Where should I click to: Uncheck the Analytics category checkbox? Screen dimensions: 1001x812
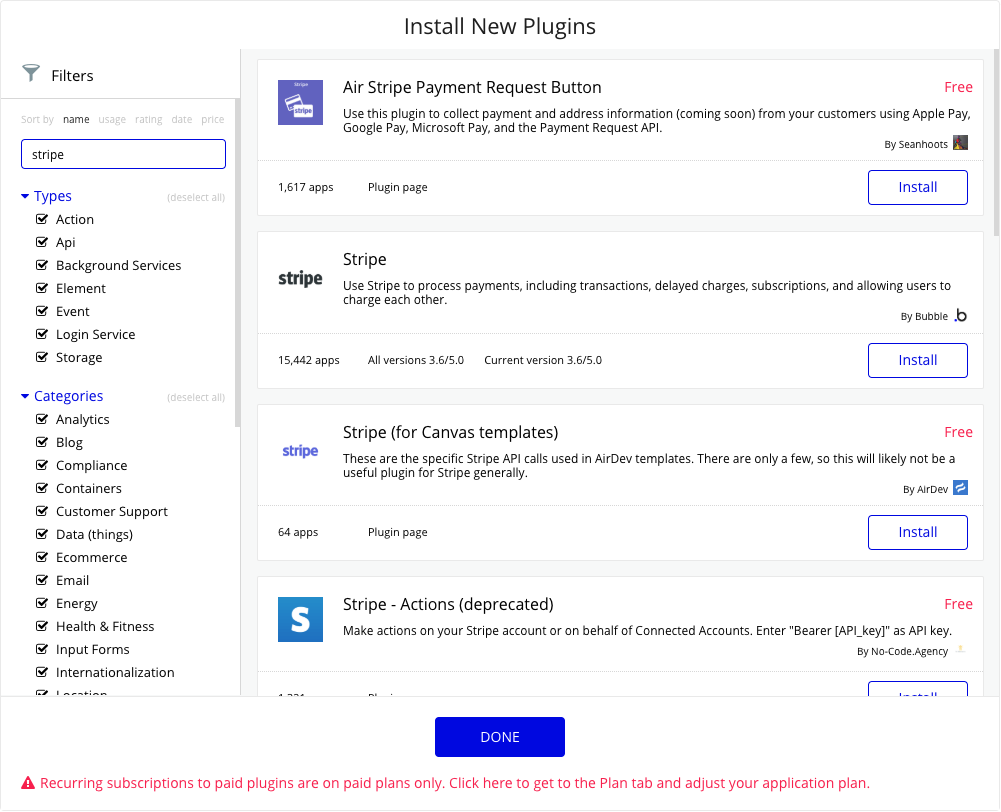(42, 419)
